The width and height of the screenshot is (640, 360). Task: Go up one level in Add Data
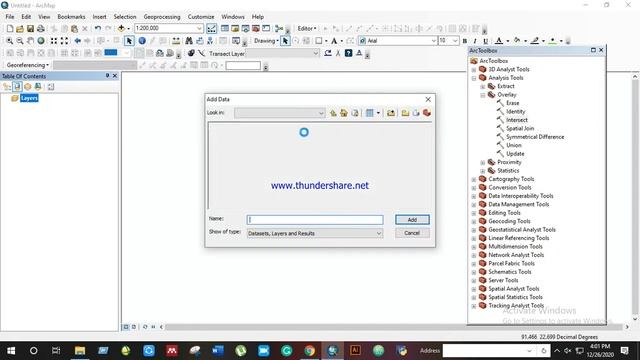(x=333, y=113)
